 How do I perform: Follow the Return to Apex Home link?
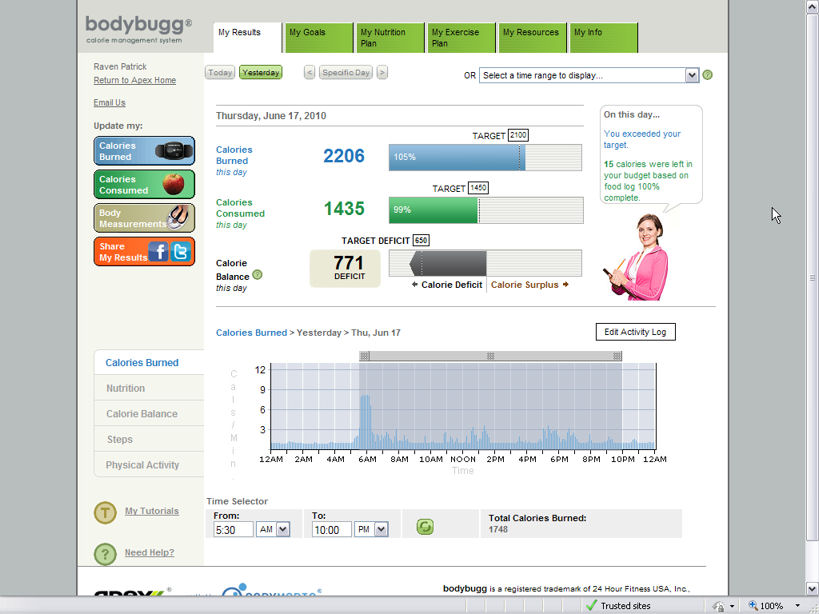click(134, 81)
